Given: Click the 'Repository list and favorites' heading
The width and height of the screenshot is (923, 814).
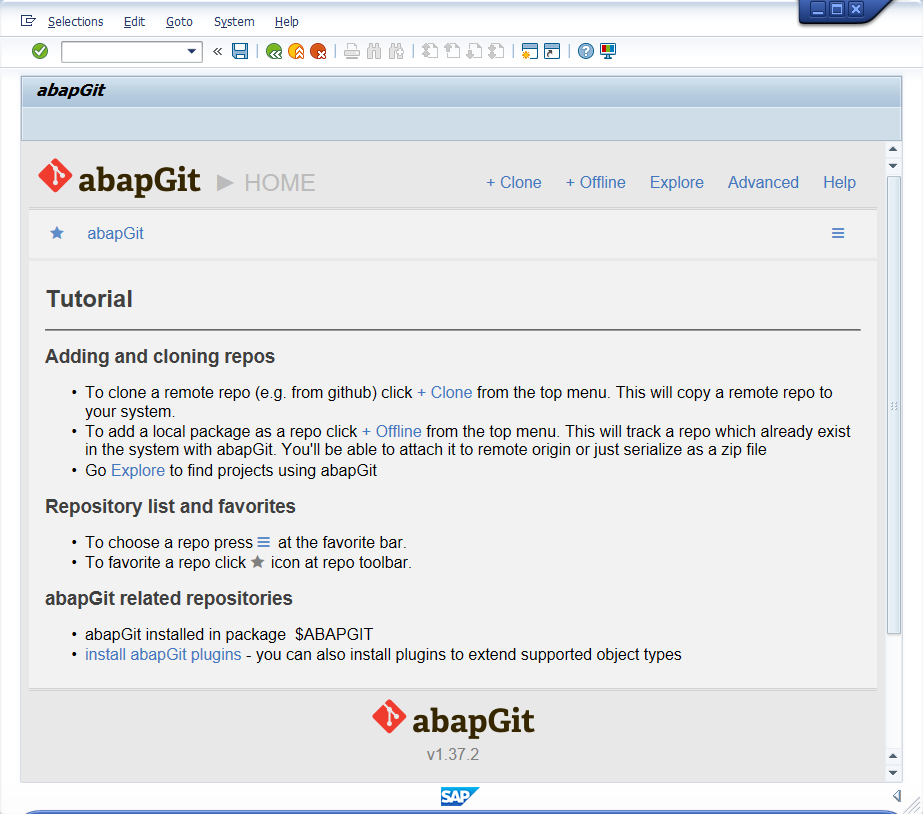Looking at the screenshot, I should (x=170, y=507).
